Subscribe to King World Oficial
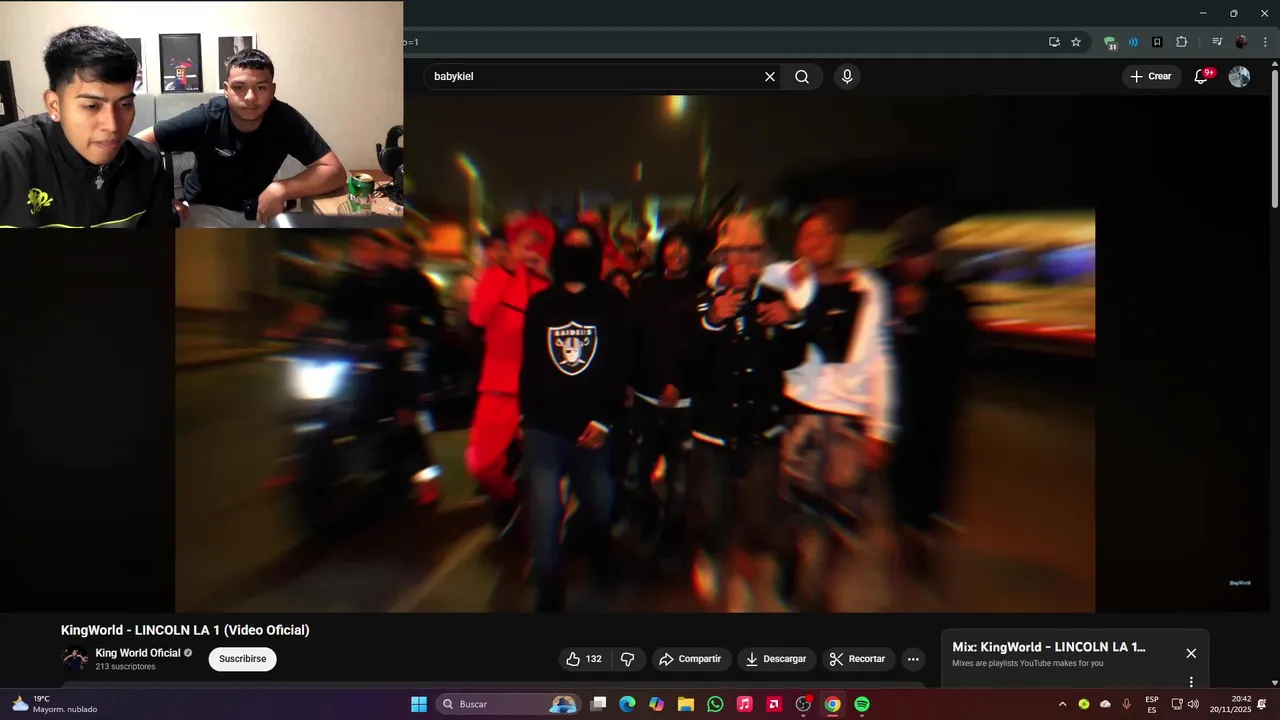Image resolution: width=1280 pixels, height=720 pixels. pyautogui.click(x=242, y=659)
